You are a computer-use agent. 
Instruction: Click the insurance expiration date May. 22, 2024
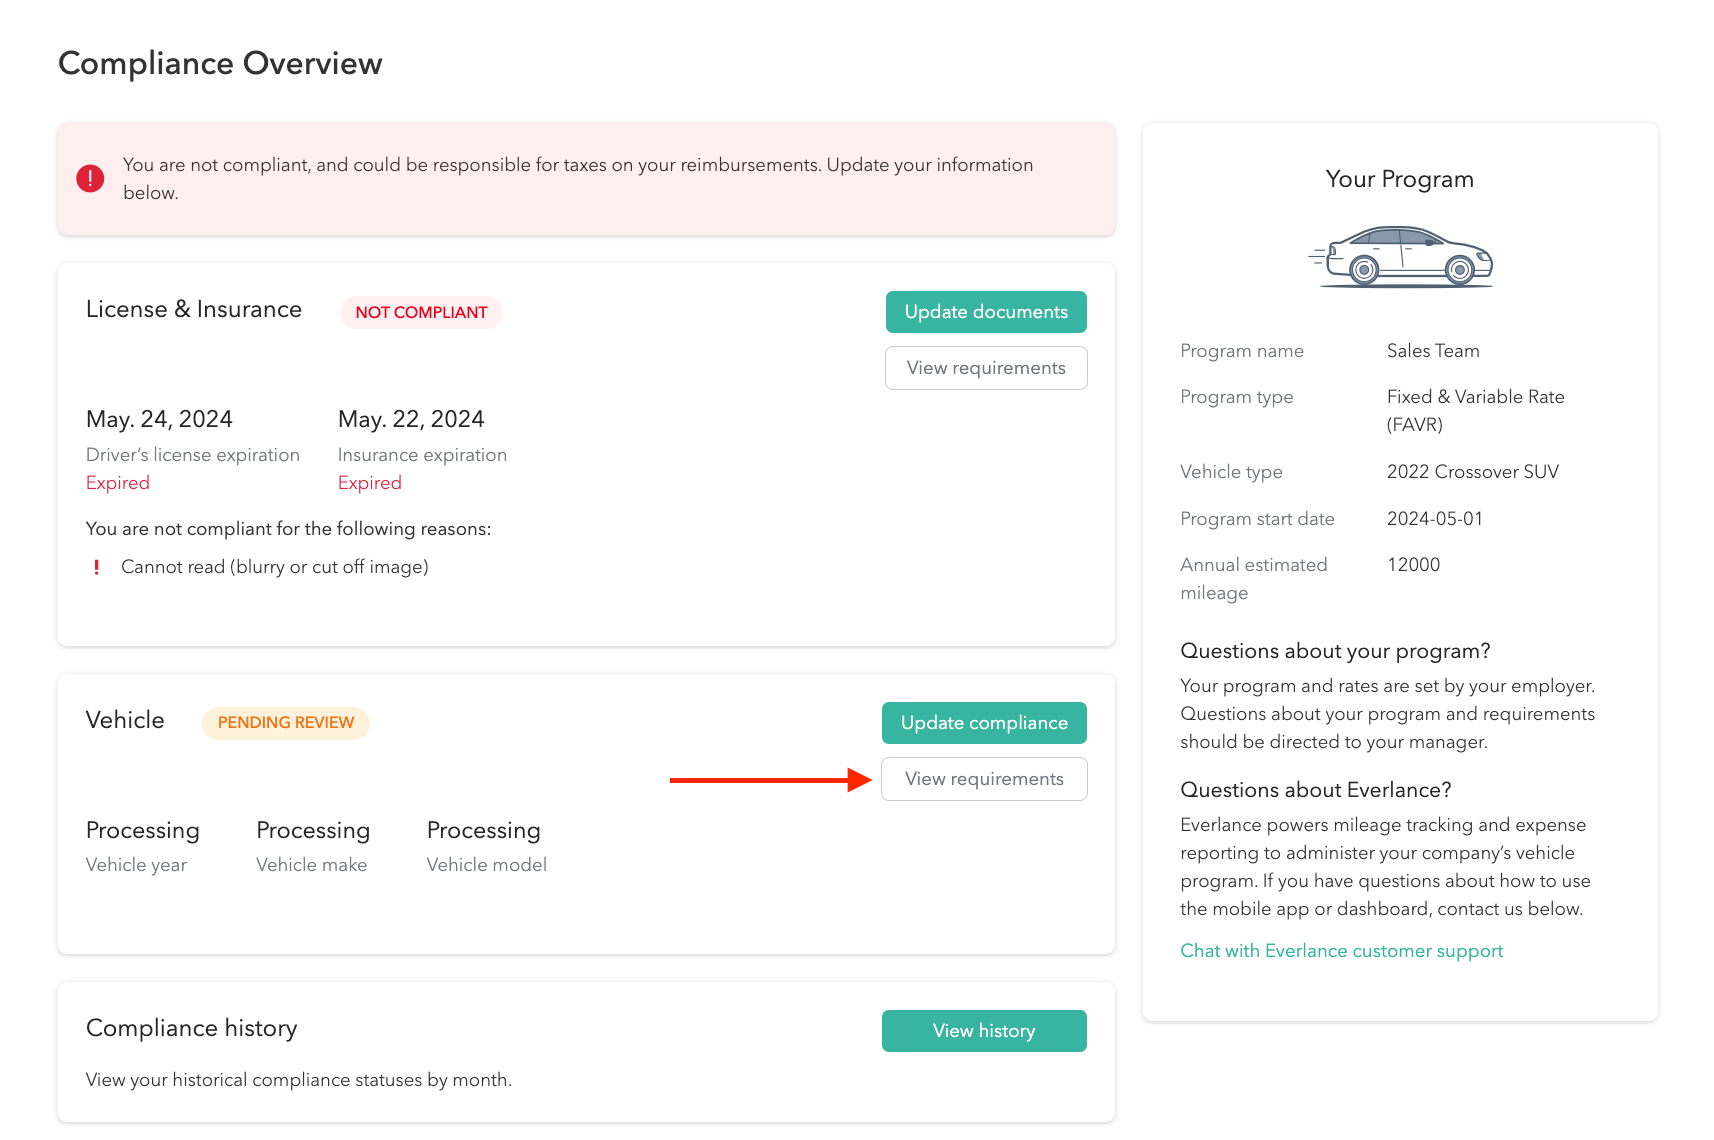tap(411, 419)
